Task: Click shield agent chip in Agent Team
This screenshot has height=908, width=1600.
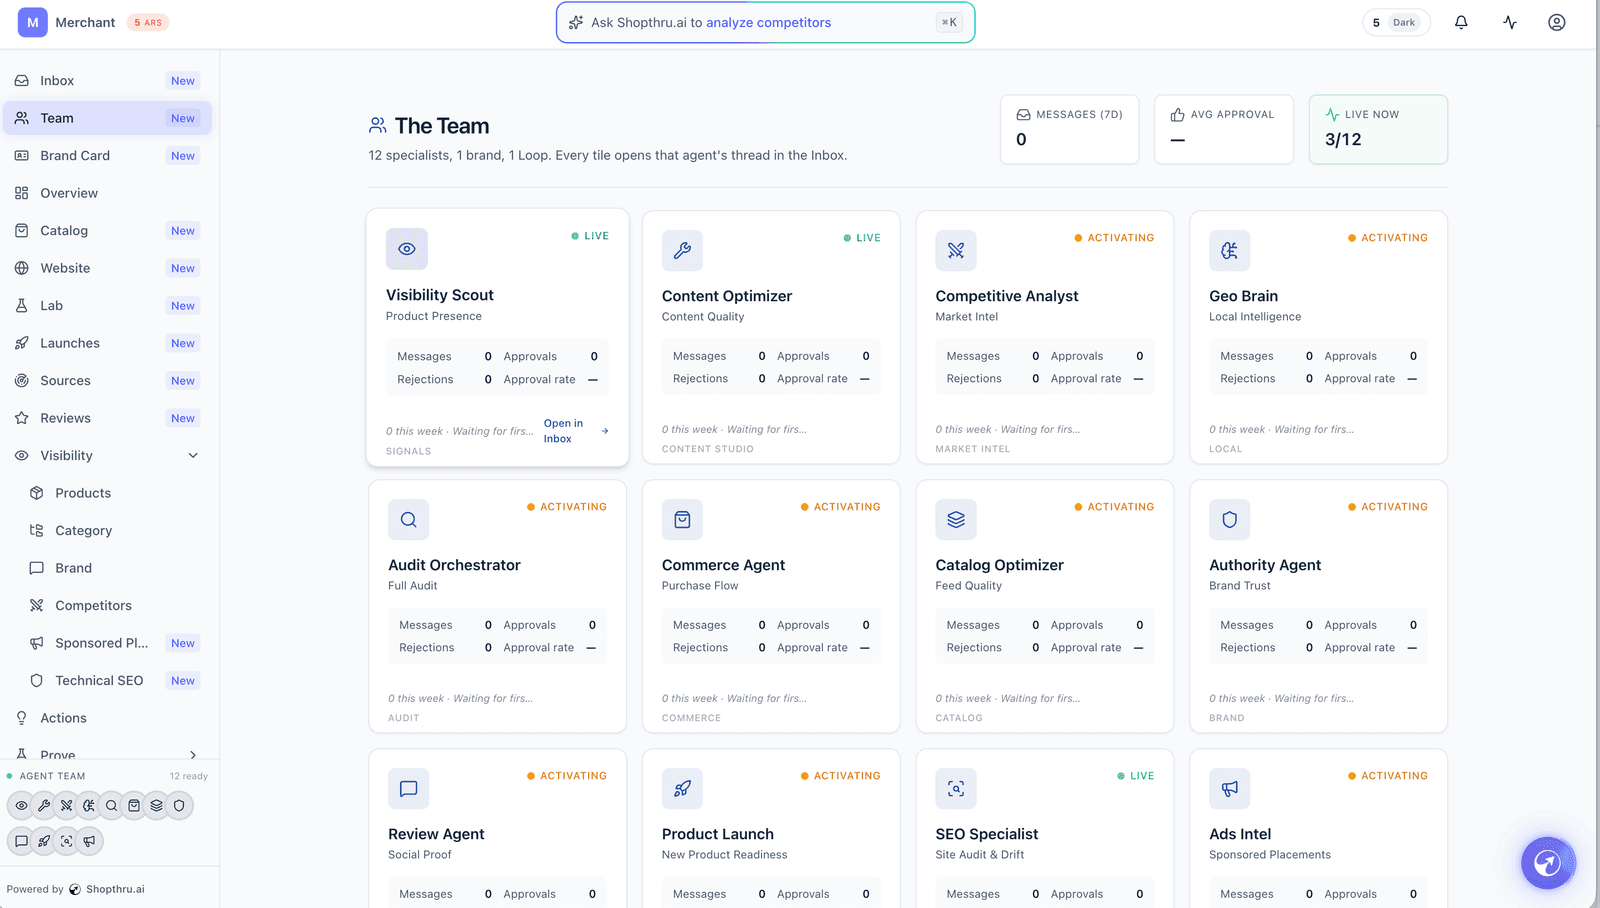Action: click(179, 805)
